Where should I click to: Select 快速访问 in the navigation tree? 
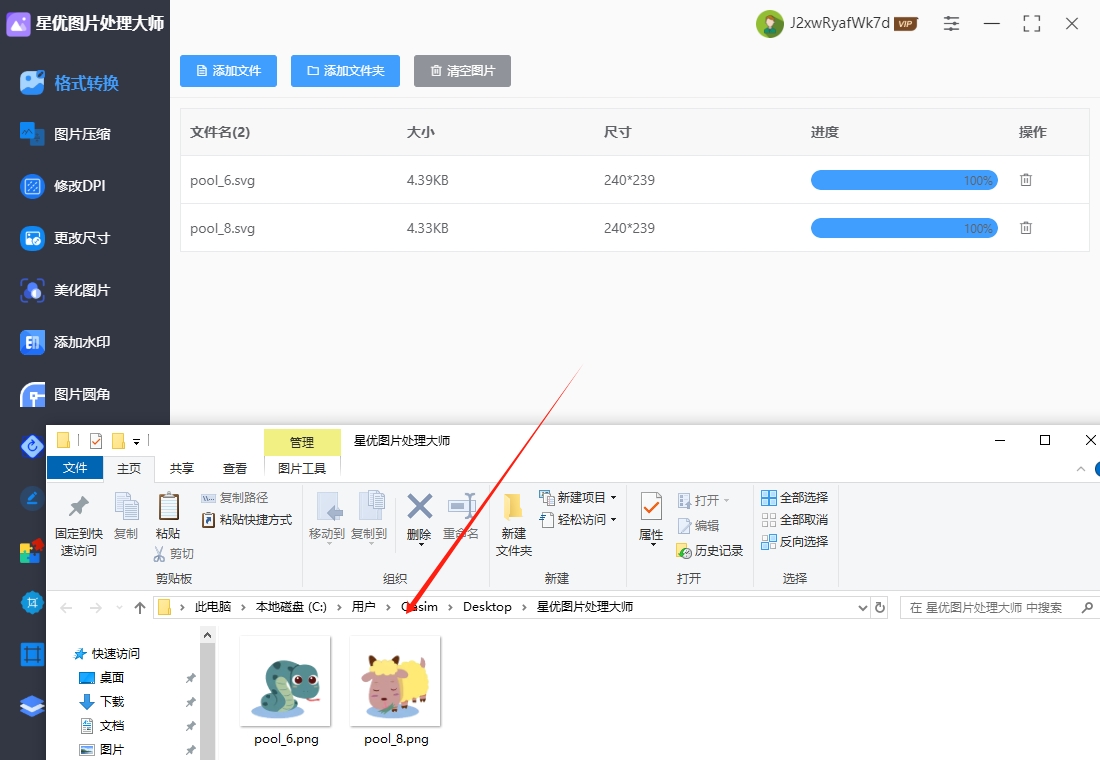107,653
